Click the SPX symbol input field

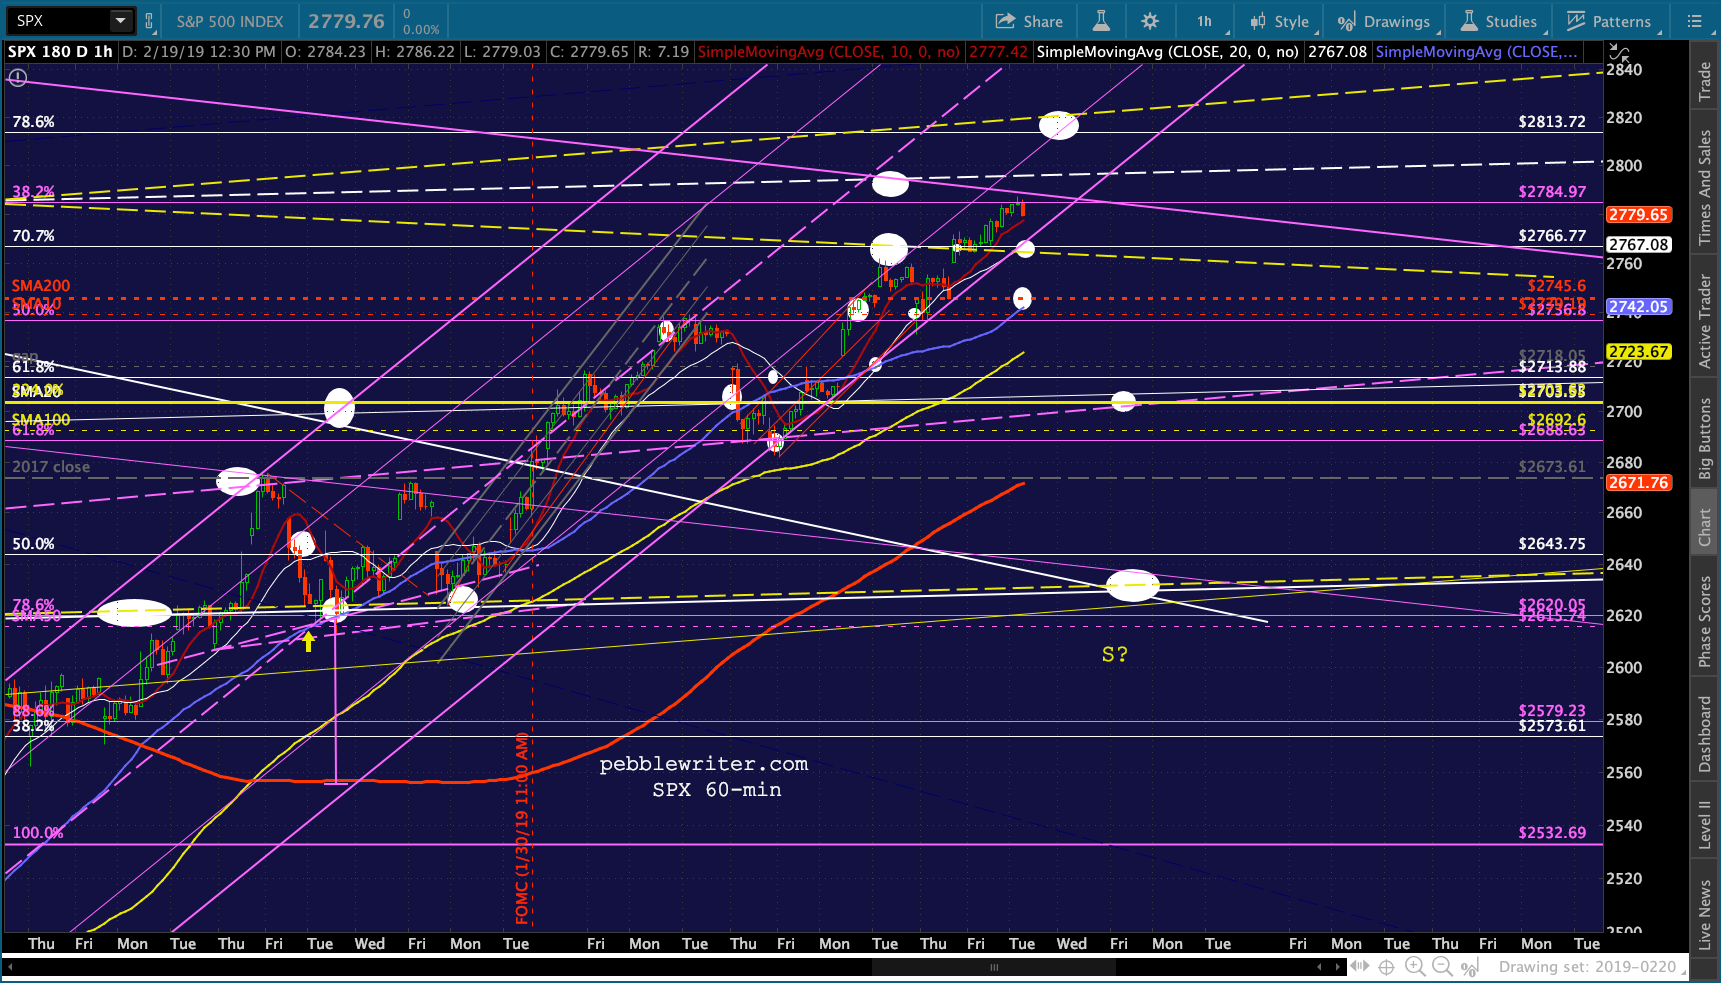(x=58, y=21)
